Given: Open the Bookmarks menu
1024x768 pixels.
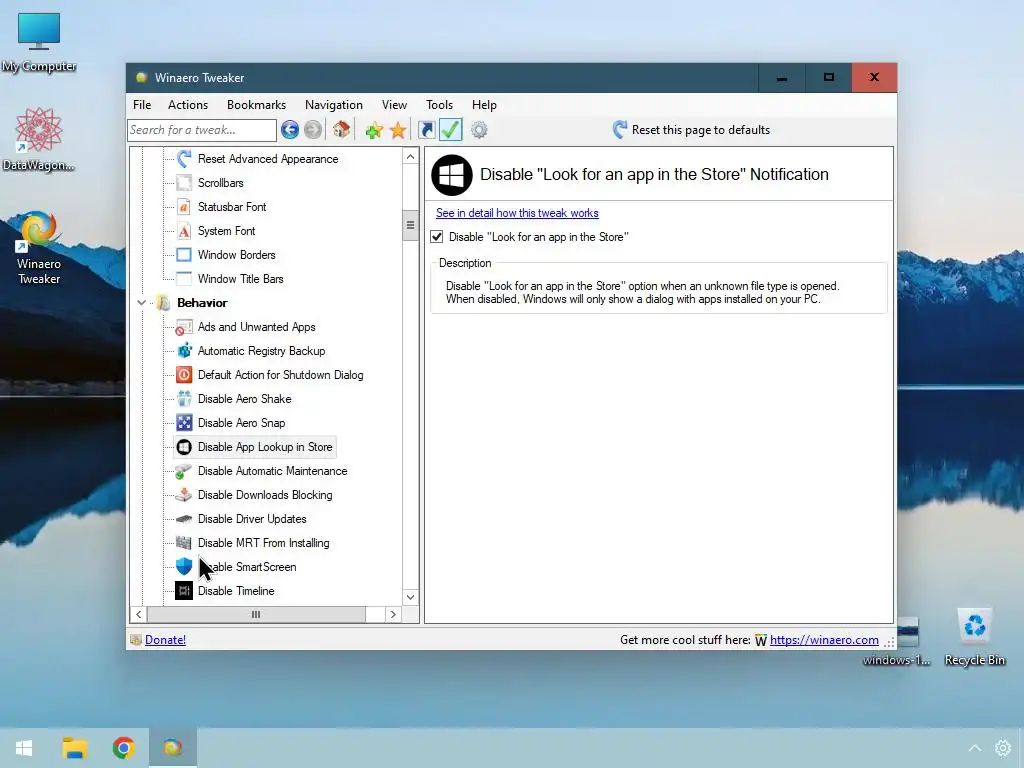Looking at the screenshot, I should pyautogui.click(x=256, y=104).
